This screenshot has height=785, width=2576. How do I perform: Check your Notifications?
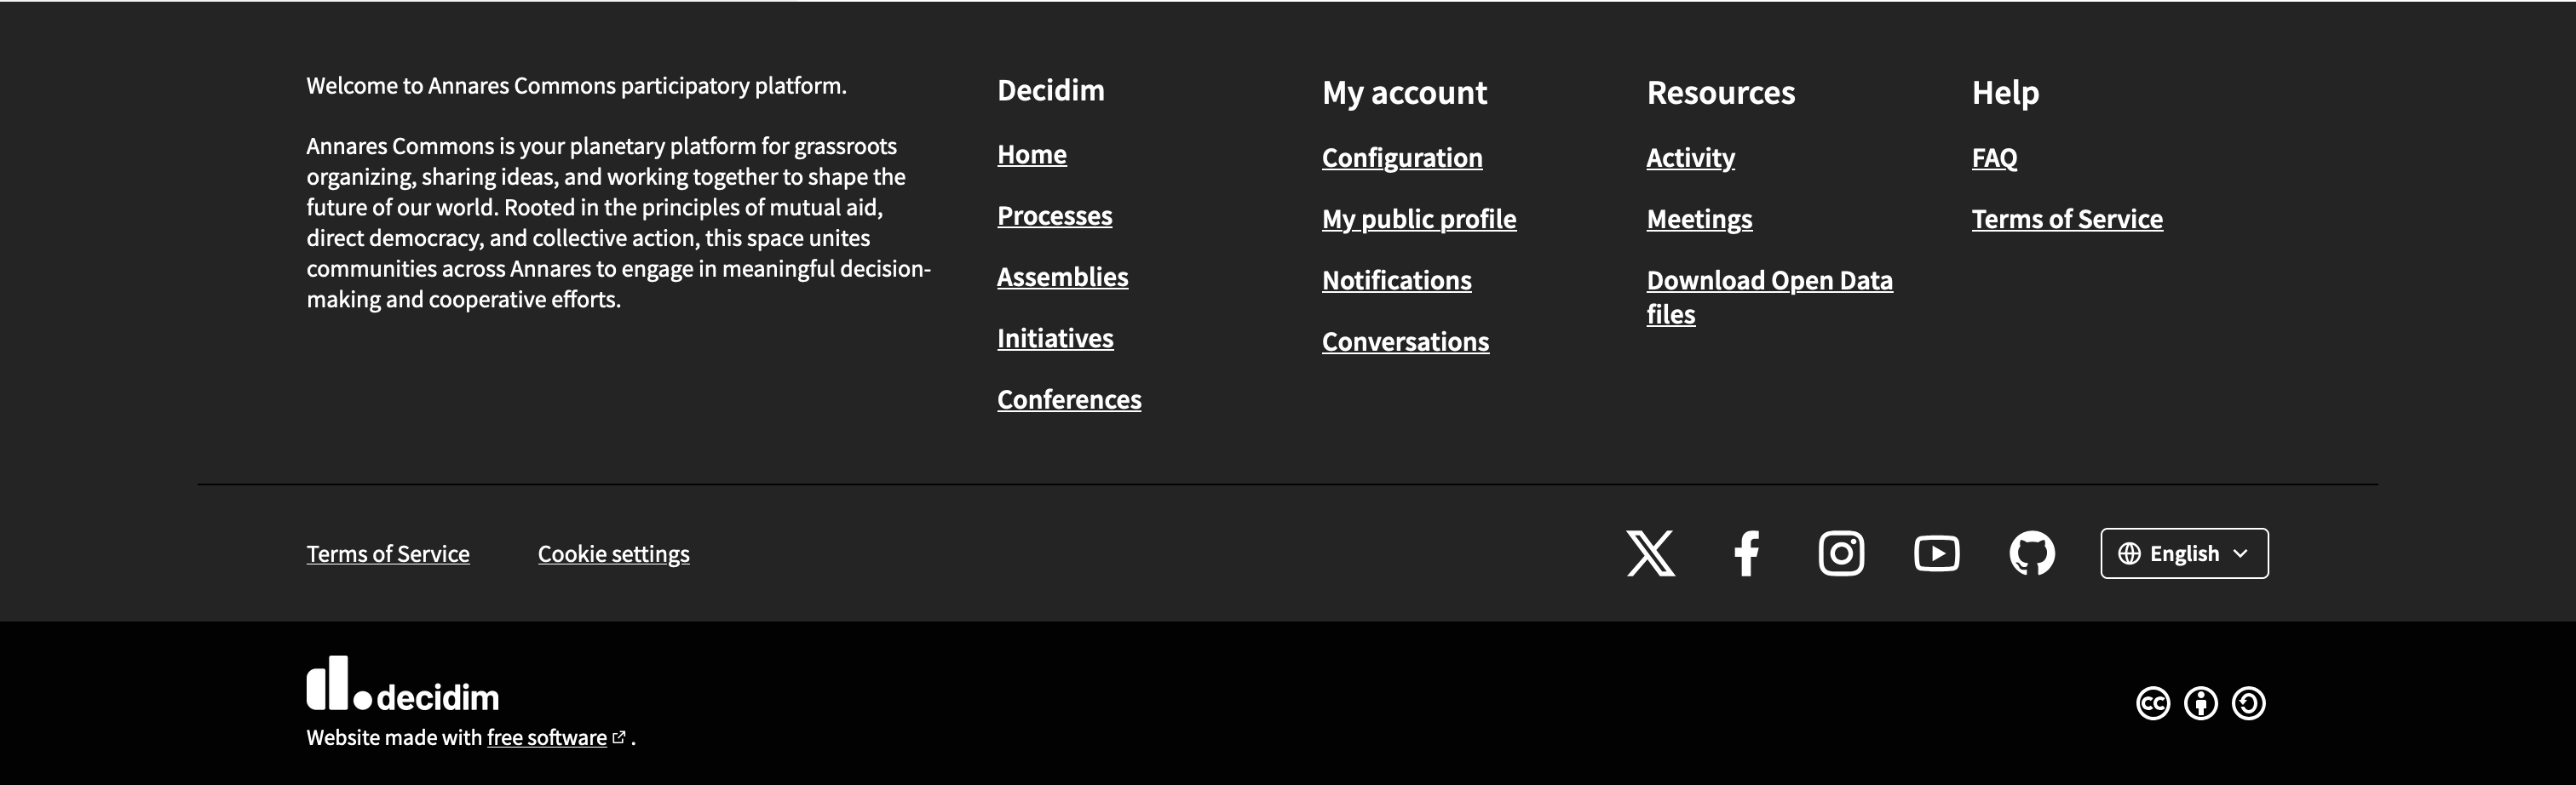[x=1396, y=281]
